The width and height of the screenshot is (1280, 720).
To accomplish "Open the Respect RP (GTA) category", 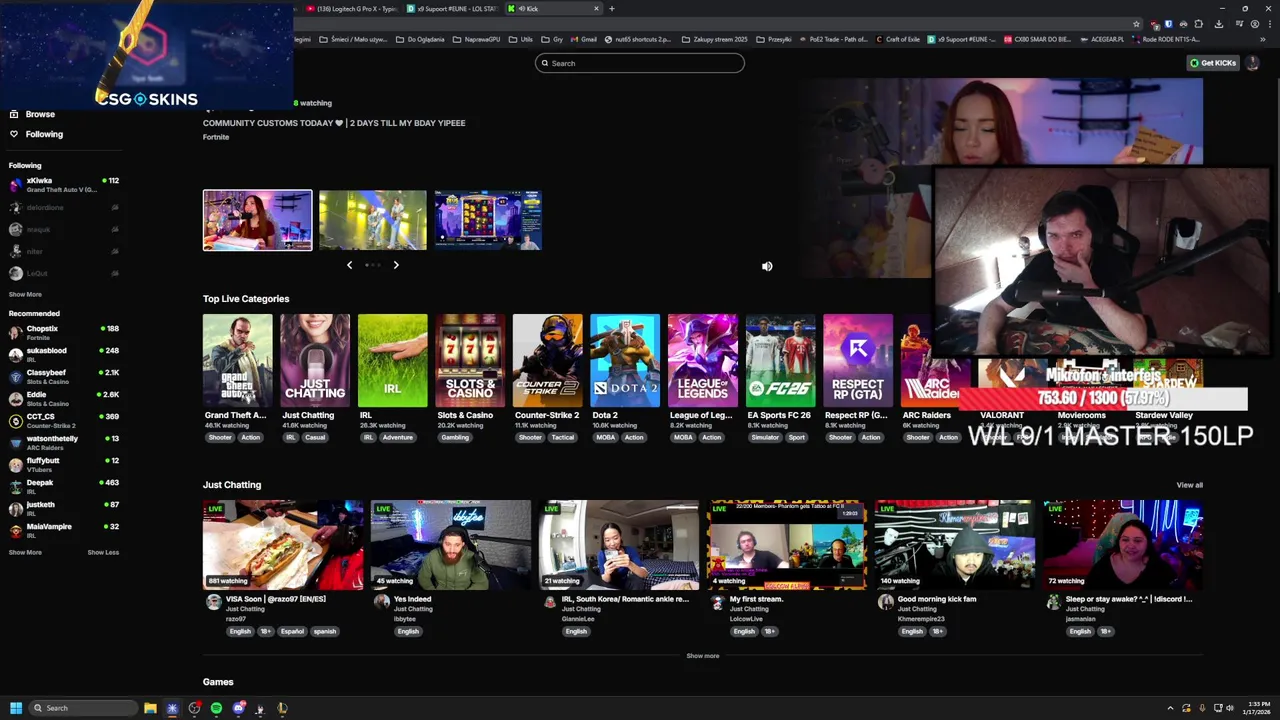I will [858, 361].
